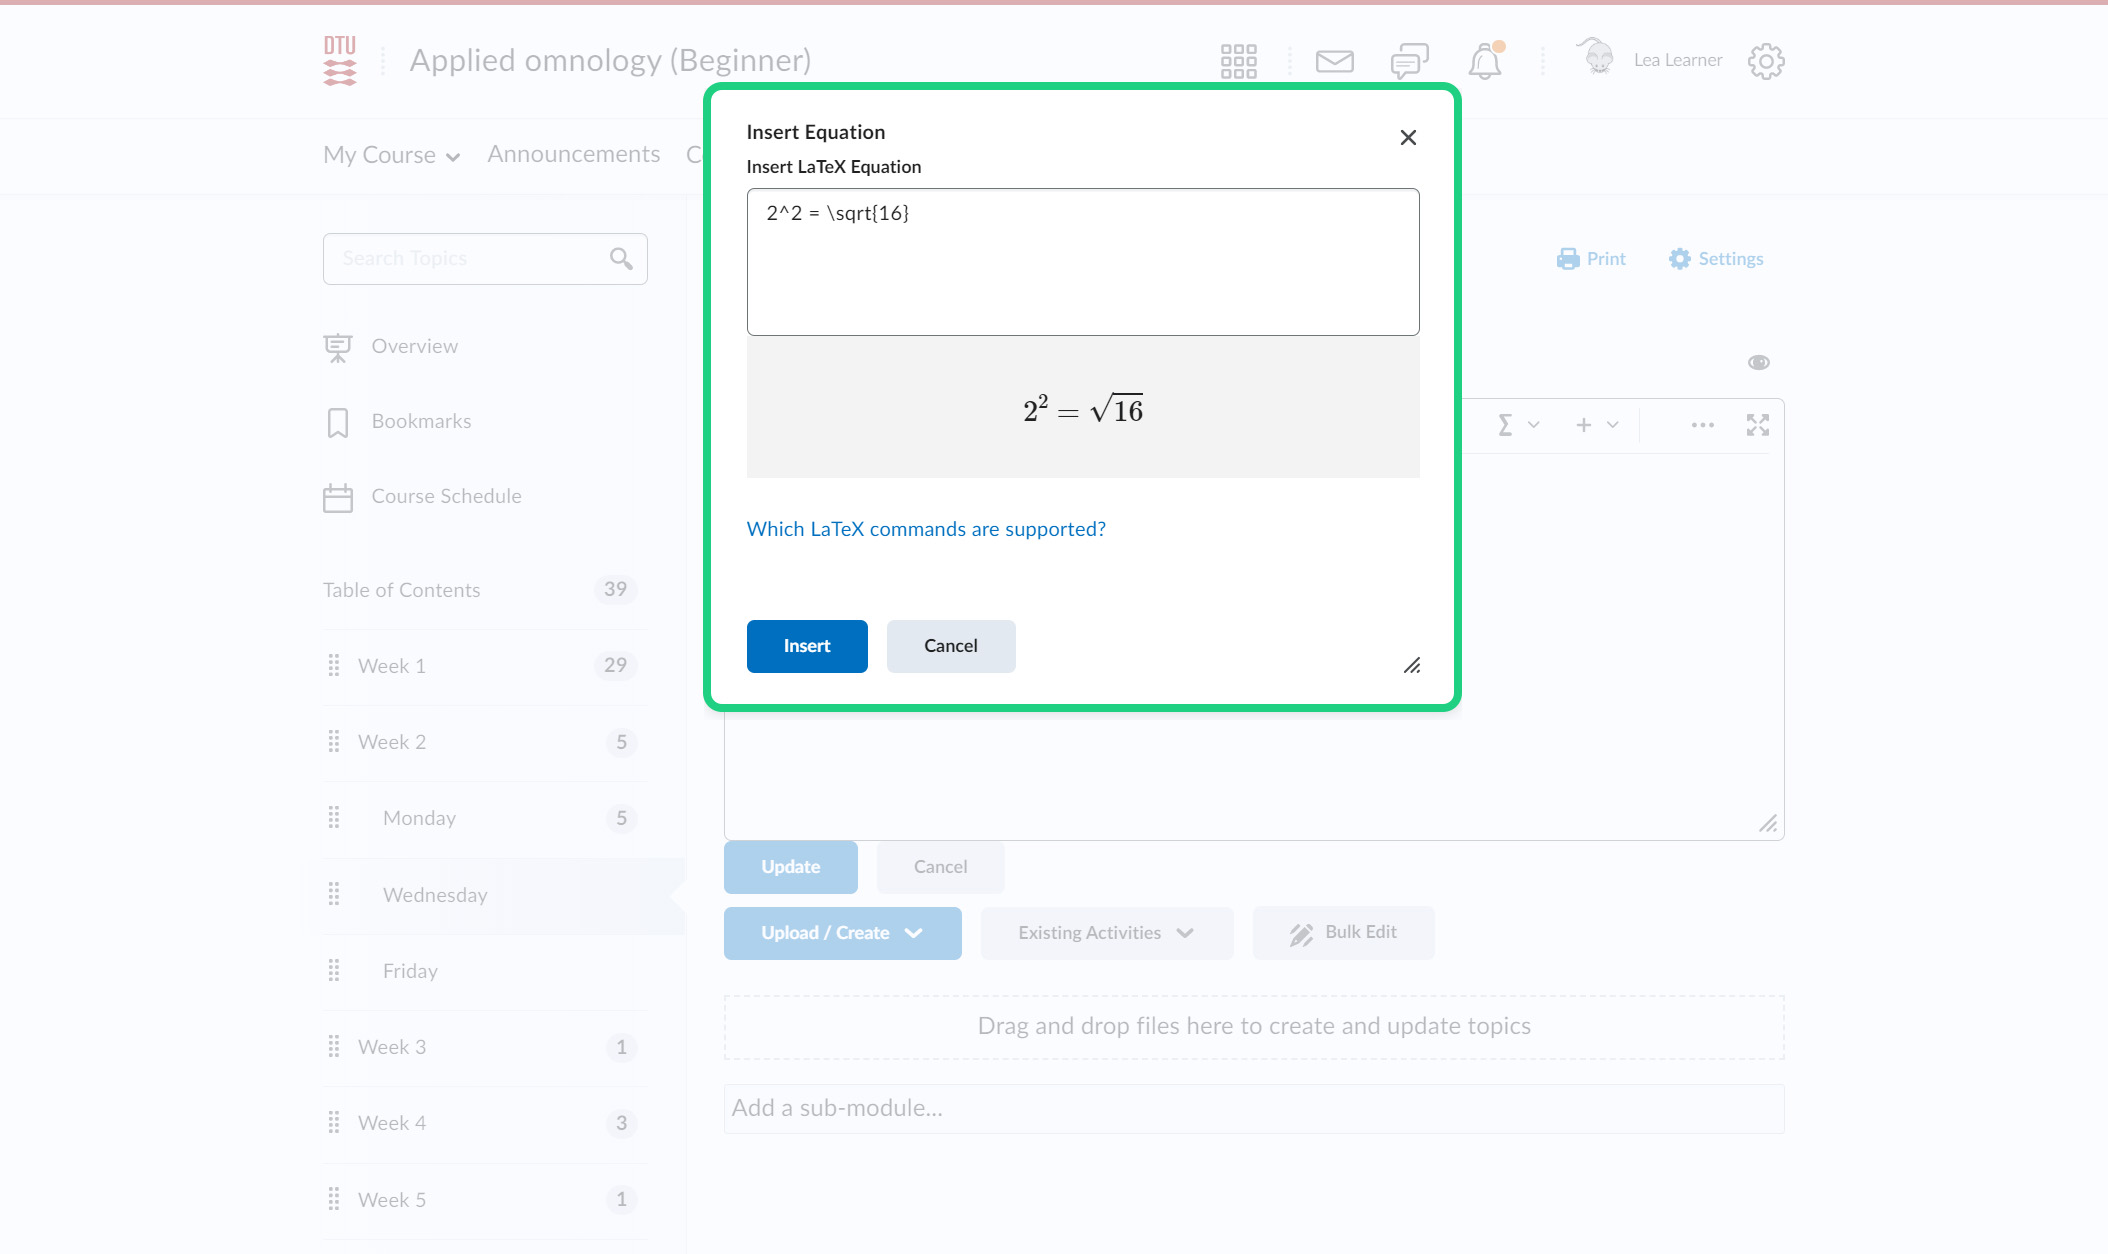
Task: Click the three-dots more actions icon
Action: click(x=1702, y=425)
